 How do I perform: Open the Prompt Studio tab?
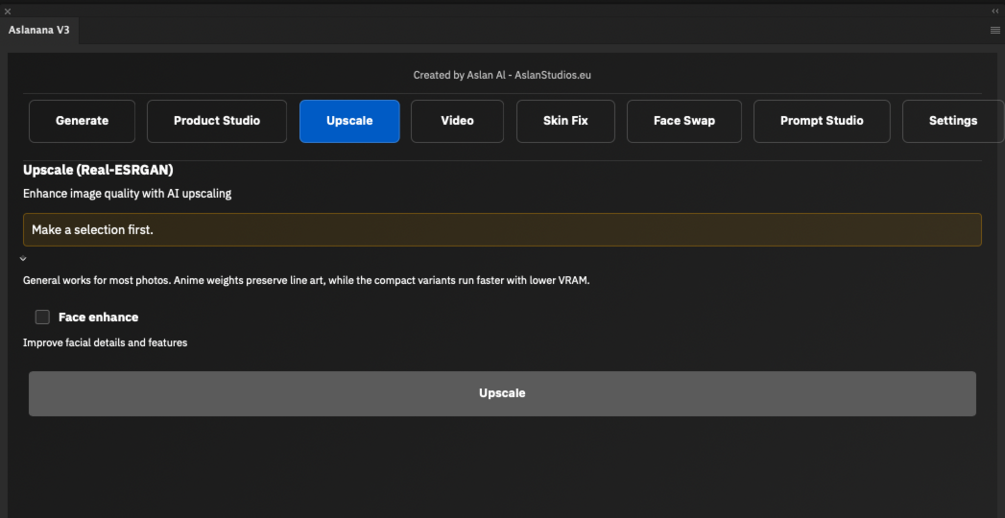[x=821, y=121]
